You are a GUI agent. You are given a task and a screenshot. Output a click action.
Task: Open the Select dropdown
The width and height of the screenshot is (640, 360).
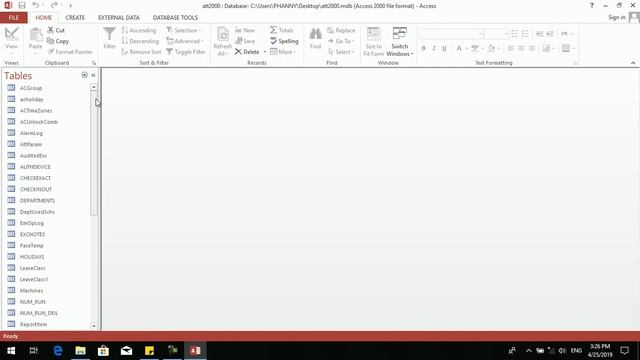click(341, 52)
